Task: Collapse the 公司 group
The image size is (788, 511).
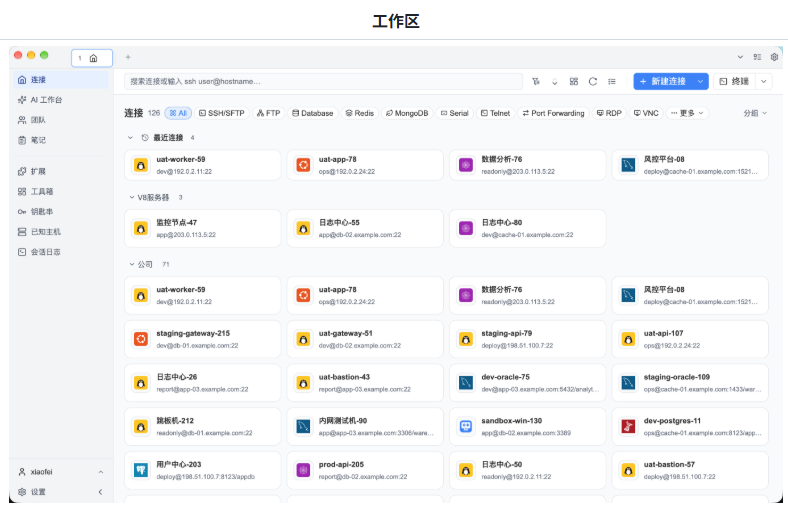Action: [132, 264]
